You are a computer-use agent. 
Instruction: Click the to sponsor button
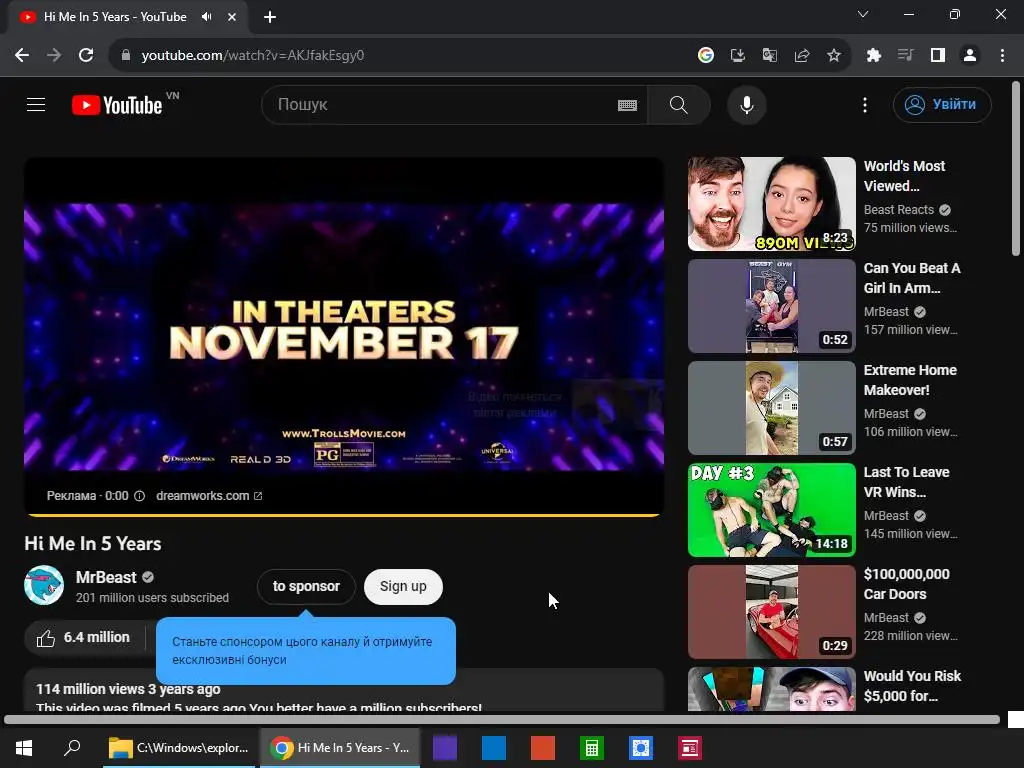(x=306, y=586)
